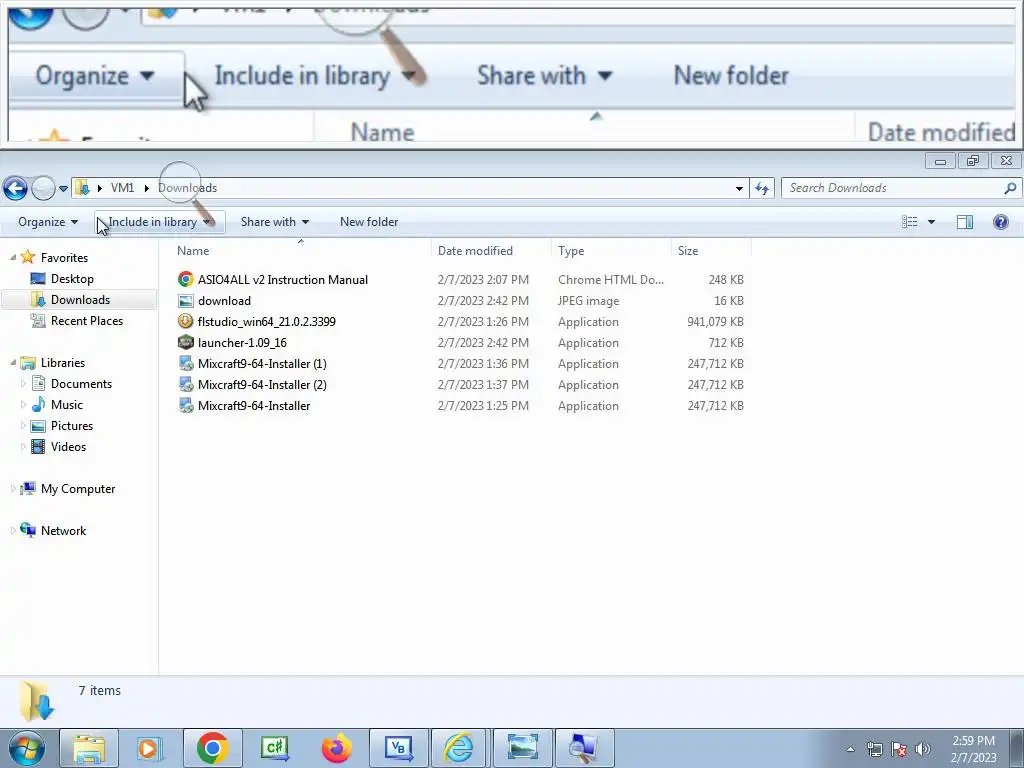Screen dimensions: 1024x768
Task: Click the 941,079 KB size cell
Action: point(715,321)
